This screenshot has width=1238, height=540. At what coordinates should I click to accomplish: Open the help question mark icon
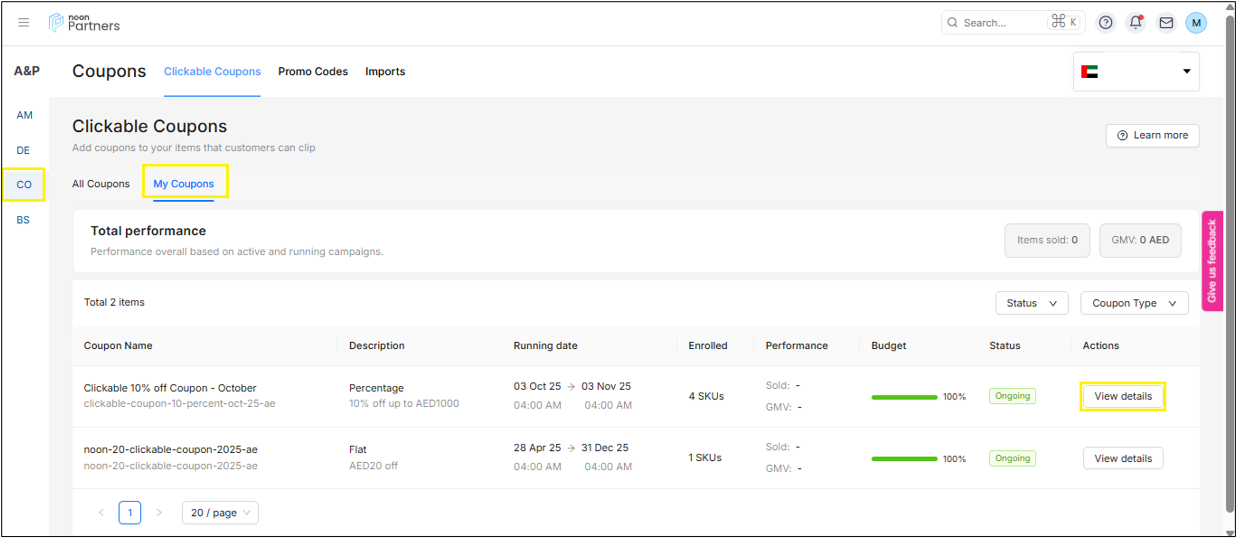tap(1105, 23)
